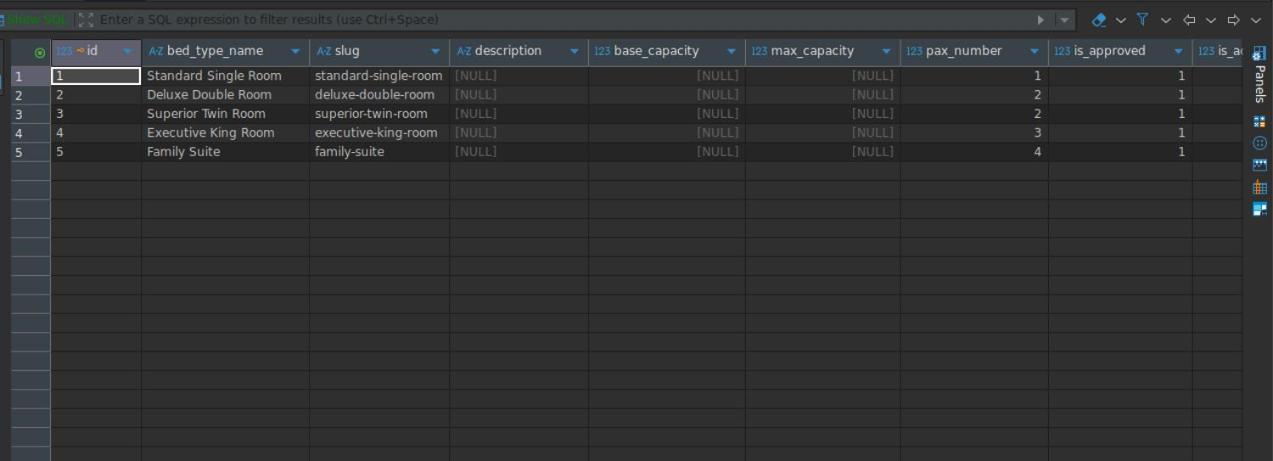Expand dropdown arrow next to the funnel icon
Image resolution: width=1273 pixels, height=461 pixels.
tap(1165, 20)
